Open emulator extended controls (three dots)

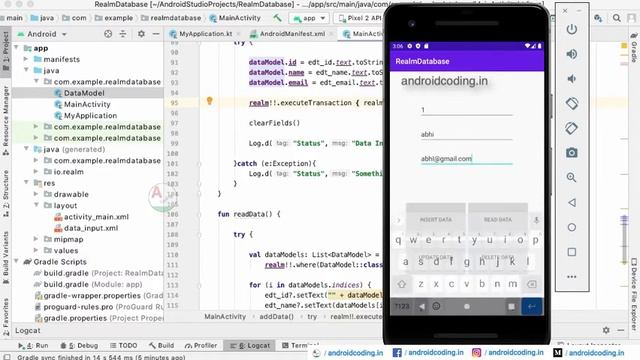571,277
